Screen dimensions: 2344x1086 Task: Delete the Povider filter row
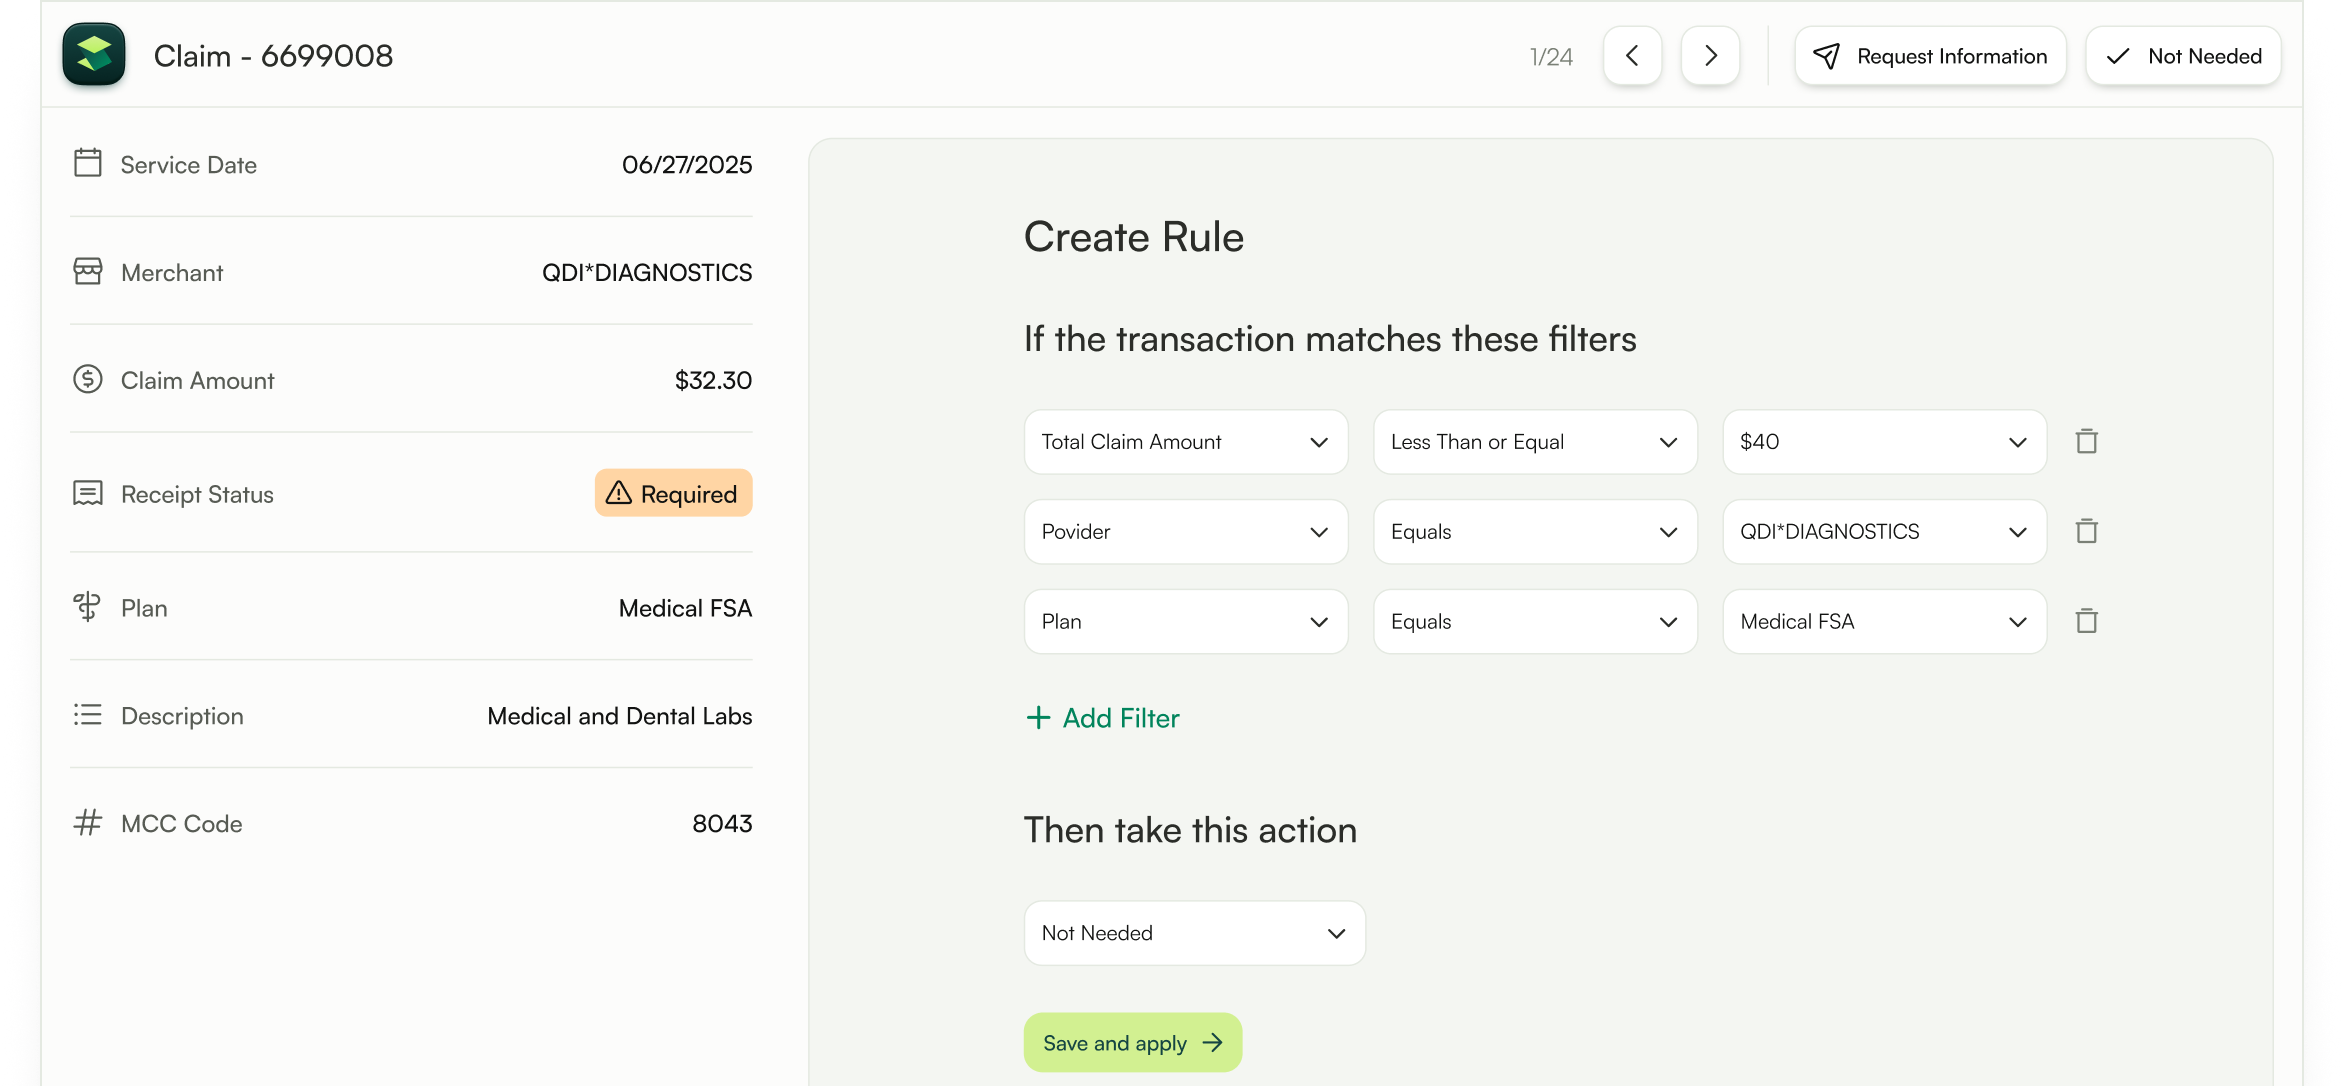pos(2086,531)
